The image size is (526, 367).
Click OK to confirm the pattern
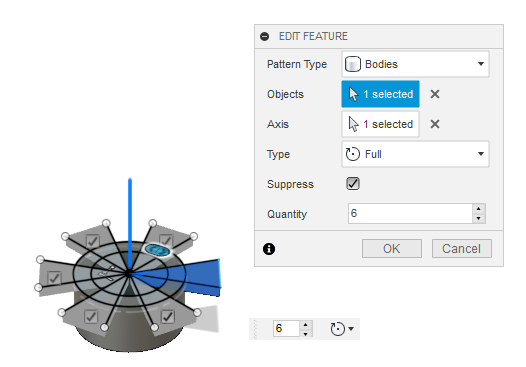click(x=392, y=249)
